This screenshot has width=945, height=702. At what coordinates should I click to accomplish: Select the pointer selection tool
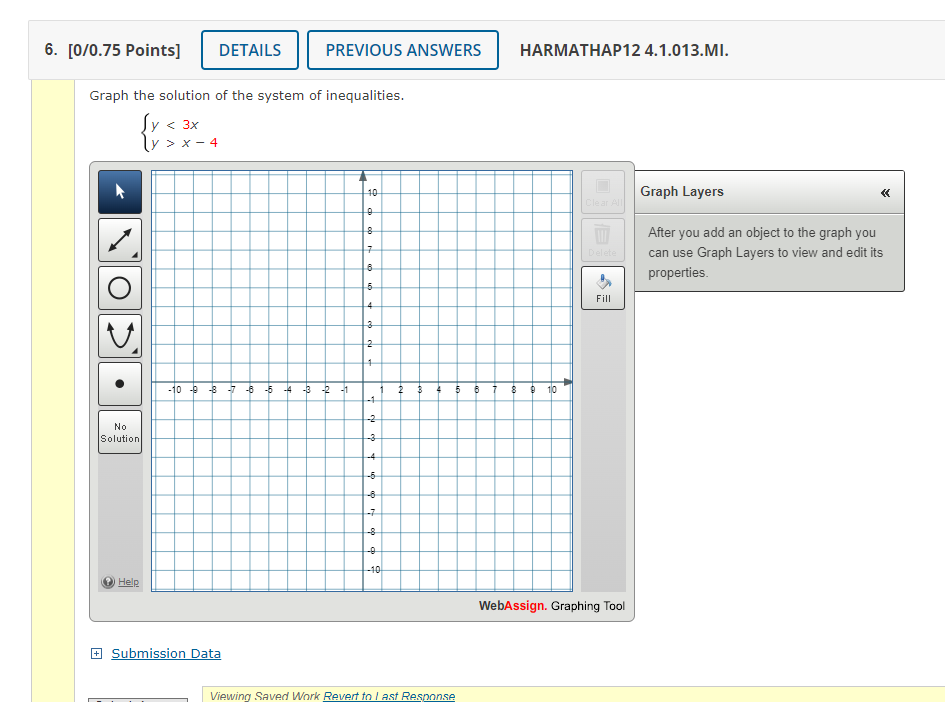119,191
